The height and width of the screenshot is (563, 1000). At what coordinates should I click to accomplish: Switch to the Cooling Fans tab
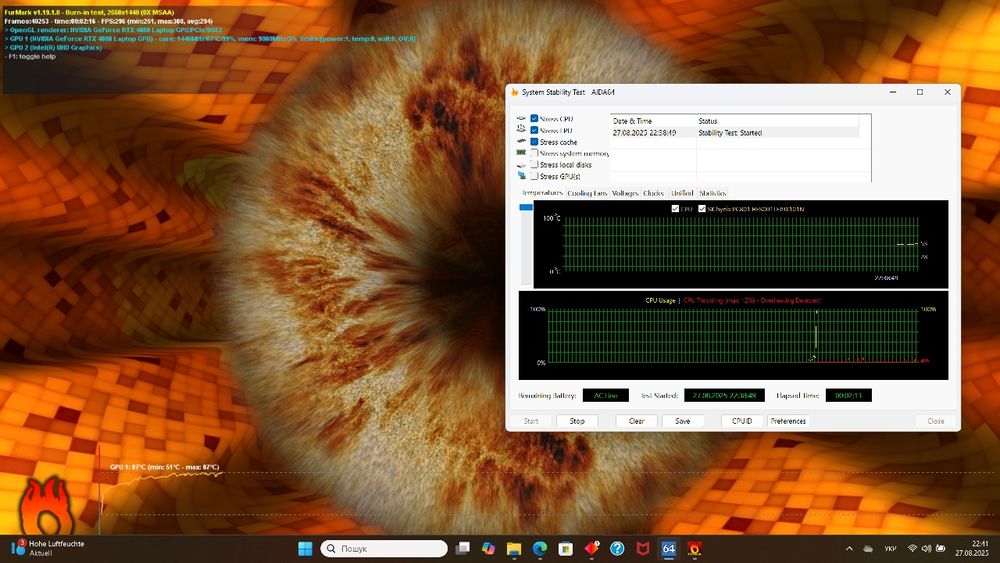[587, 193]
